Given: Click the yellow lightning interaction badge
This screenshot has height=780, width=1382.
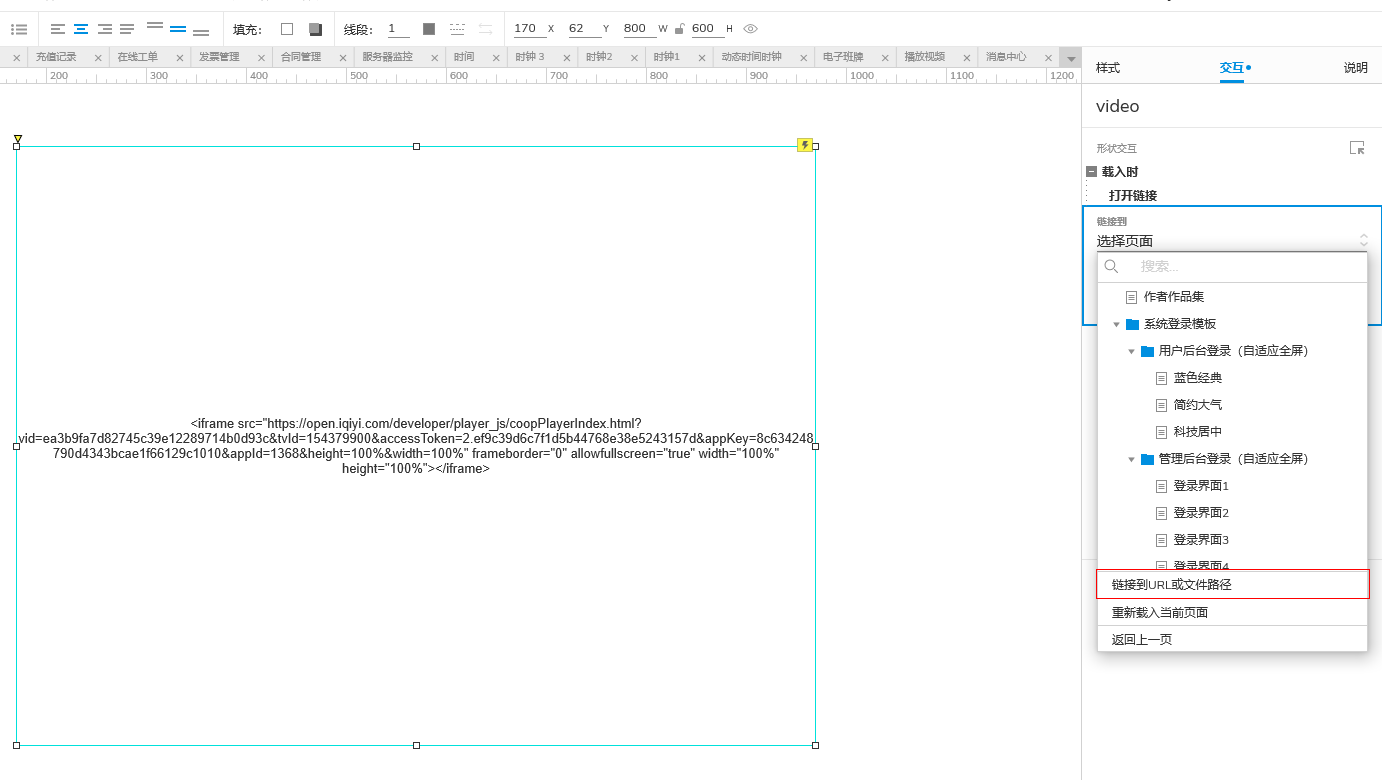Looking at the screenshot, I should (805, 145).
